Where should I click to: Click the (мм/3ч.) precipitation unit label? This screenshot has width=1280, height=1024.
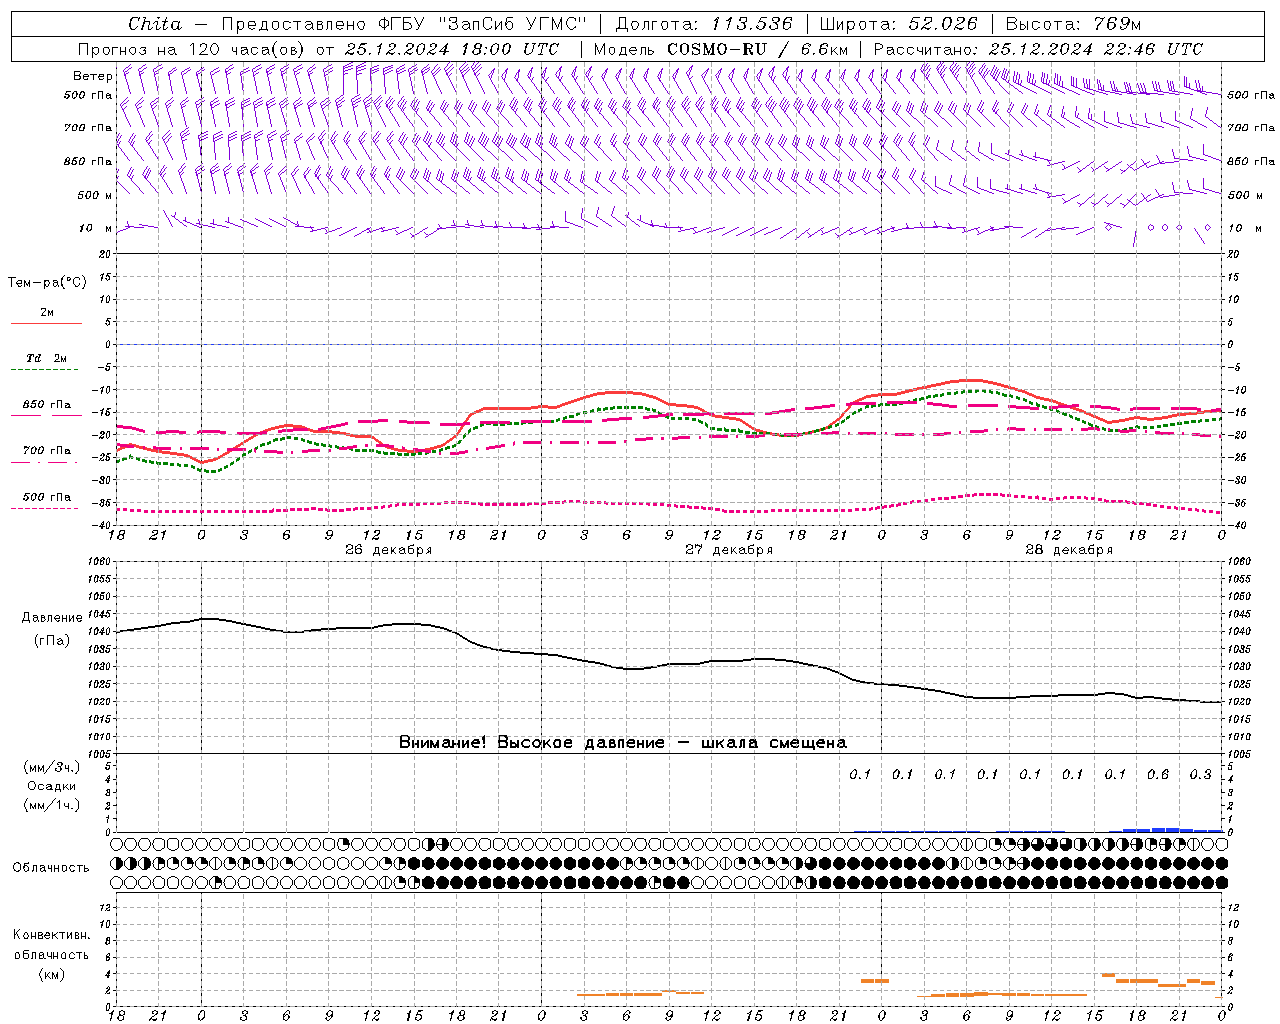point(50,767)
